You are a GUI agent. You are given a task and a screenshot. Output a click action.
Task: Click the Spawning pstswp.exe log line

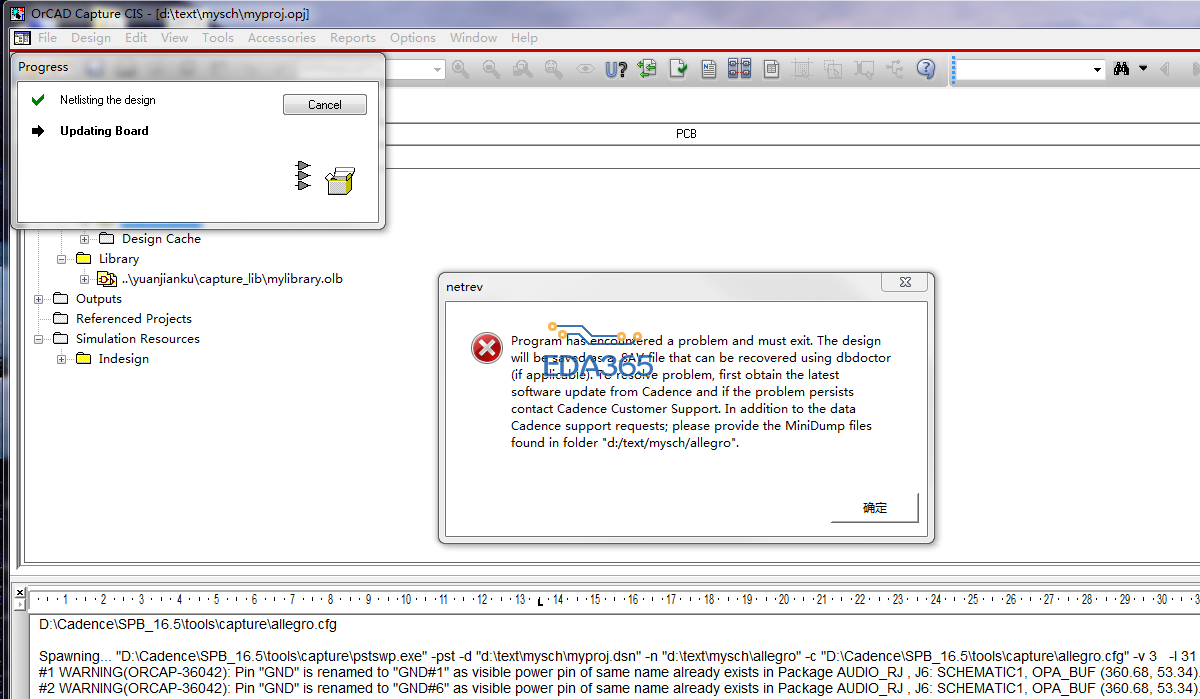pyautogui.click(x=619, y=656)
